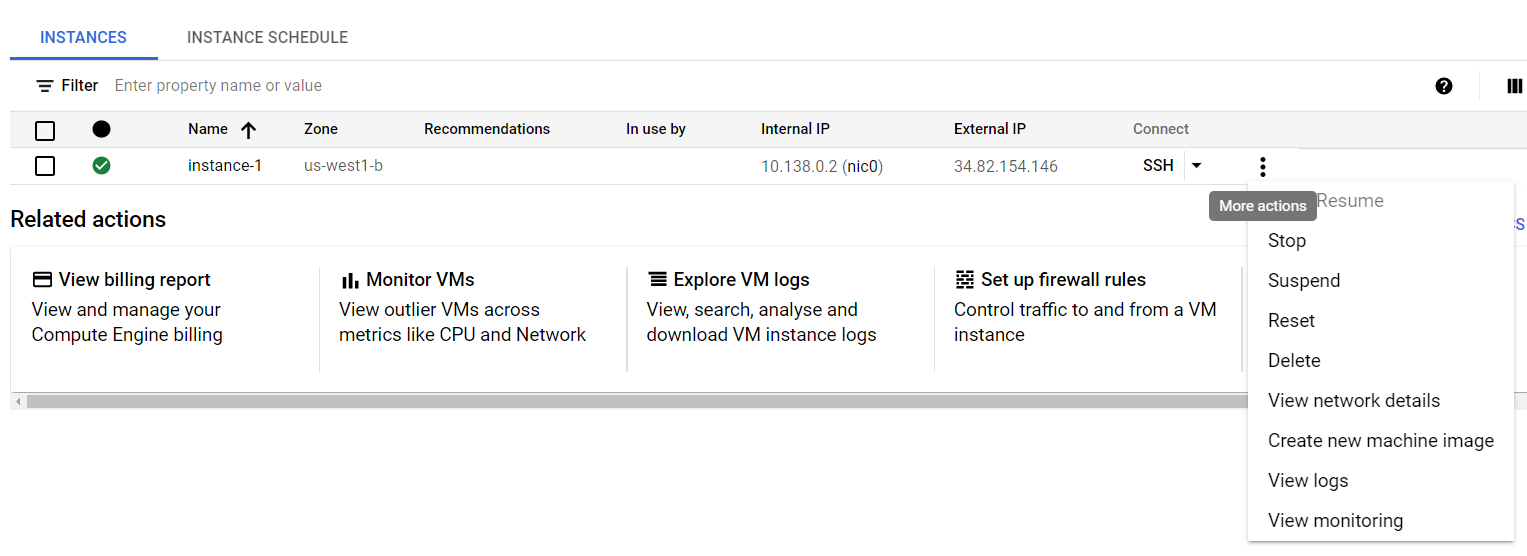1527x556 pixels.
Task: Switch to the INSTANCE SCHEDULE tab
Action: click(267, 38)
